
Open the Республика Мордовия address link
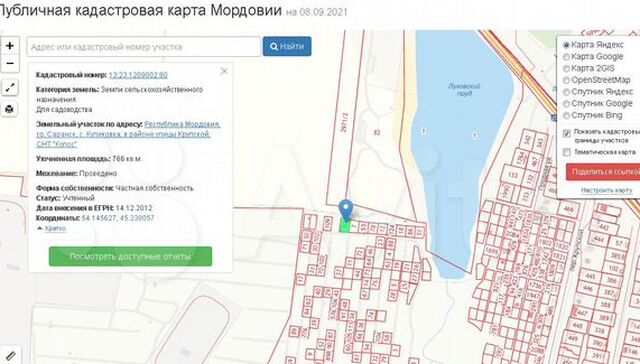(128, 134)
